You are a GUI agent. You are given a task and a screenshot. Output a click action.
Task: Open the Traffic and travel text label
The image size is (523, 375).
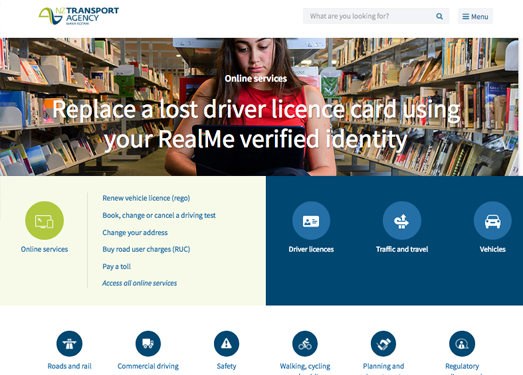[402, 249]
